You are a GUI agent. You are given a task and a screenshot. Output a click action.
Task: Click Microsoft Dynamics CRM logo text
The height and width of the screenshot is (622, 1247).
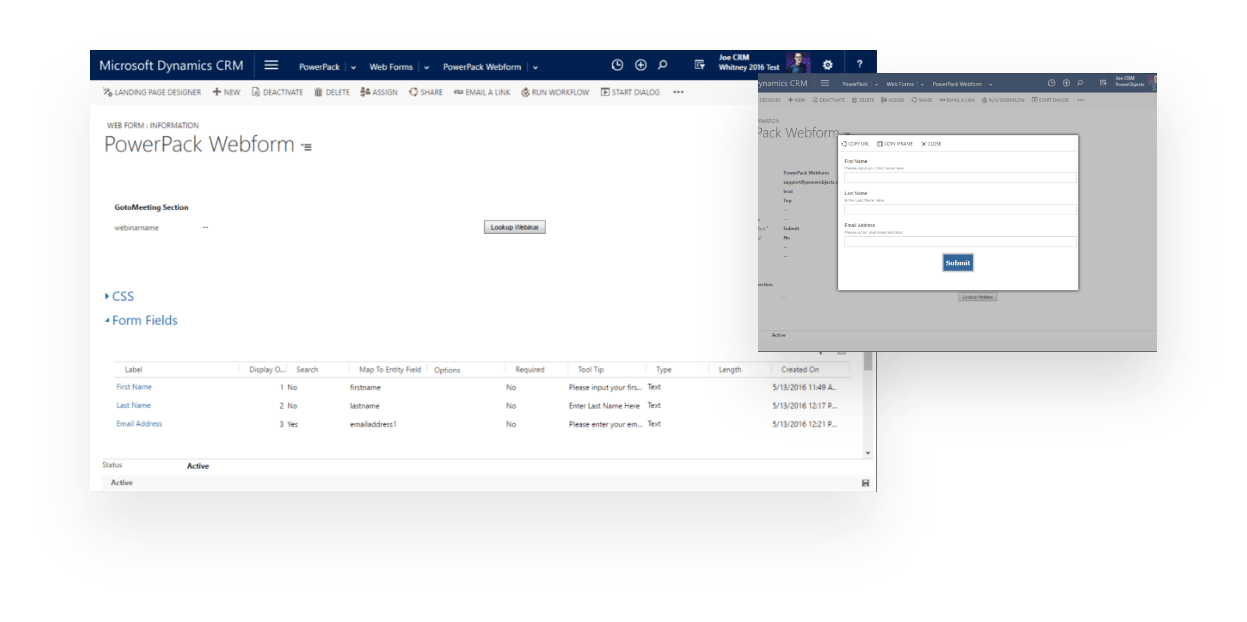(170, 65)
